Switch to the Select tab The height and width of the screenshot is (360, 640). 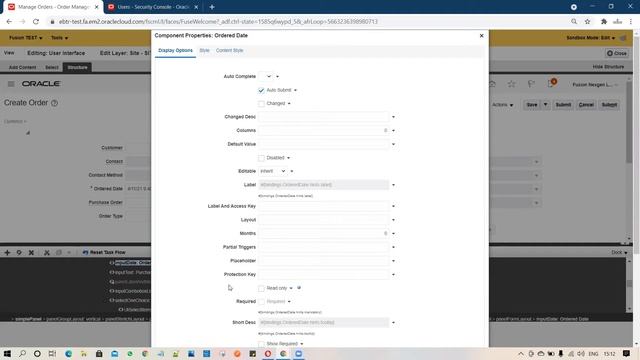(52, 67)
